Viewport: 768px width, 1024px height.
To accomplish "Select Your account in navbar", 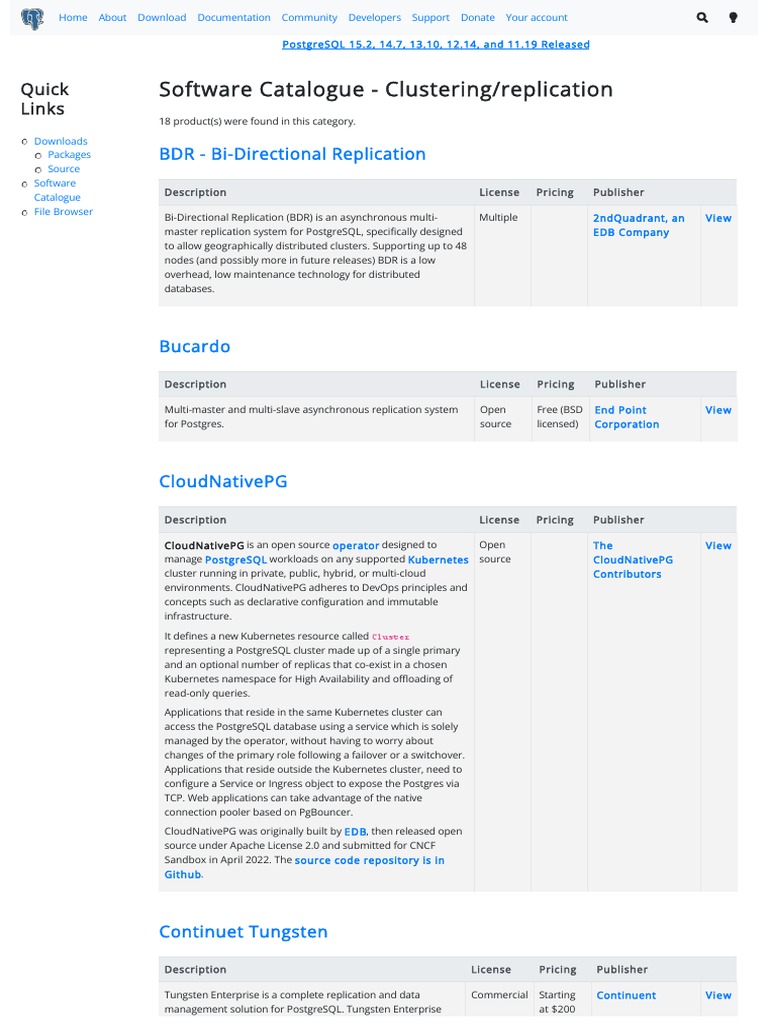I will point(536,18).
